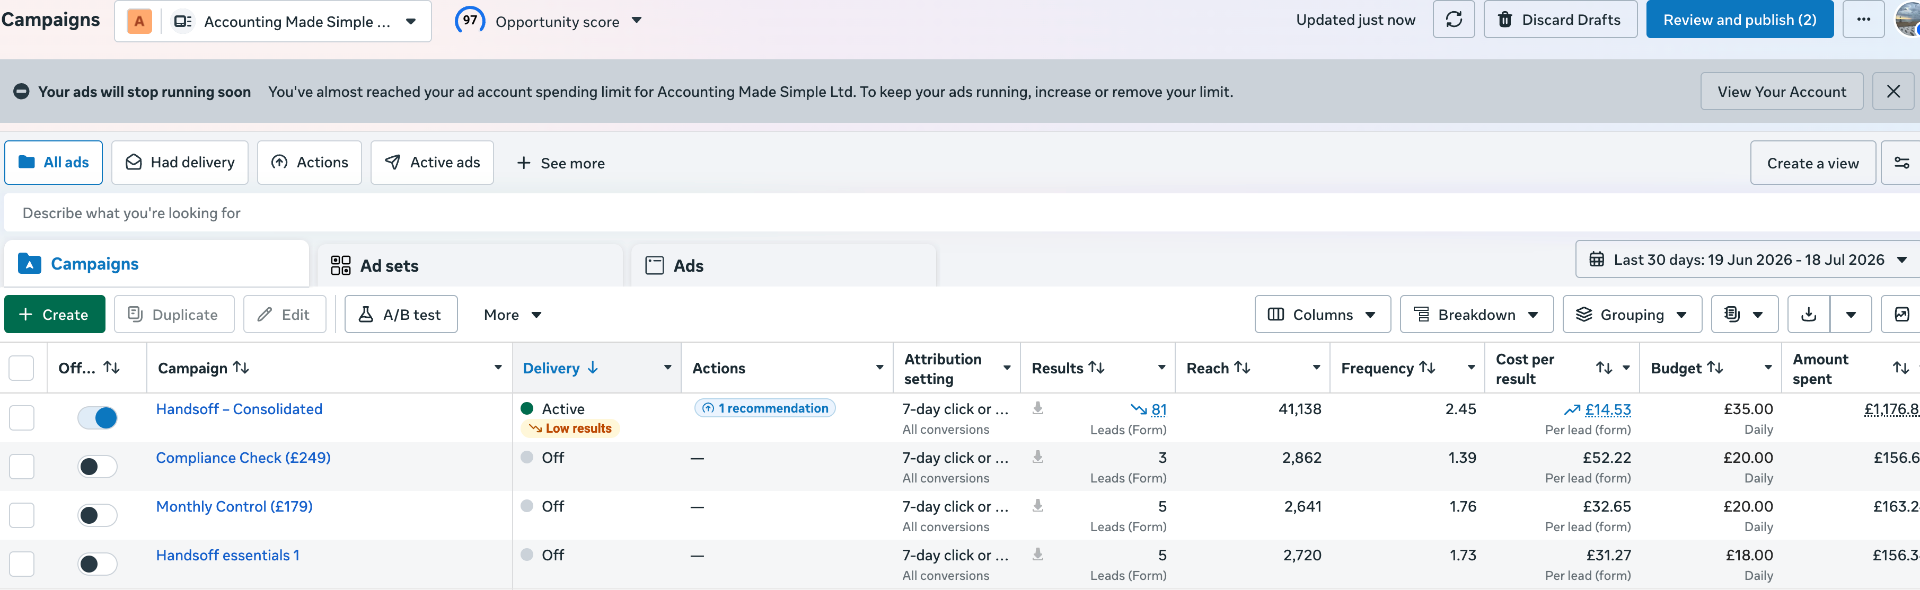Open the date range Last 30 days picker
Image resolution: width=1920 pixels, height=590 pixels.
point(1748,260)
